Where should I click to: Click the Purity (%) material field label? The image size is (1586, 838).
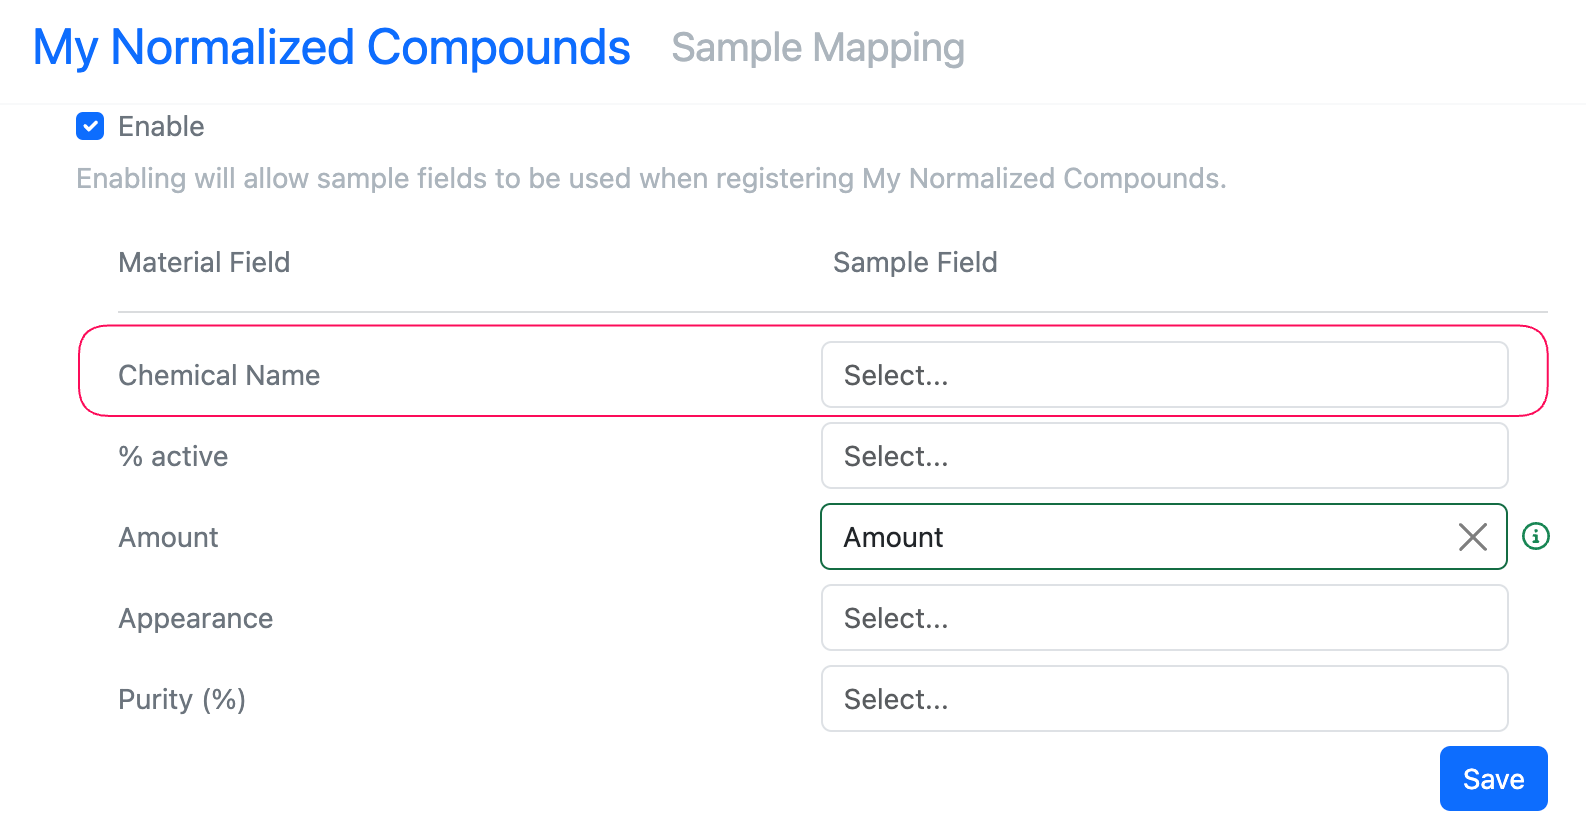(182, 699)
